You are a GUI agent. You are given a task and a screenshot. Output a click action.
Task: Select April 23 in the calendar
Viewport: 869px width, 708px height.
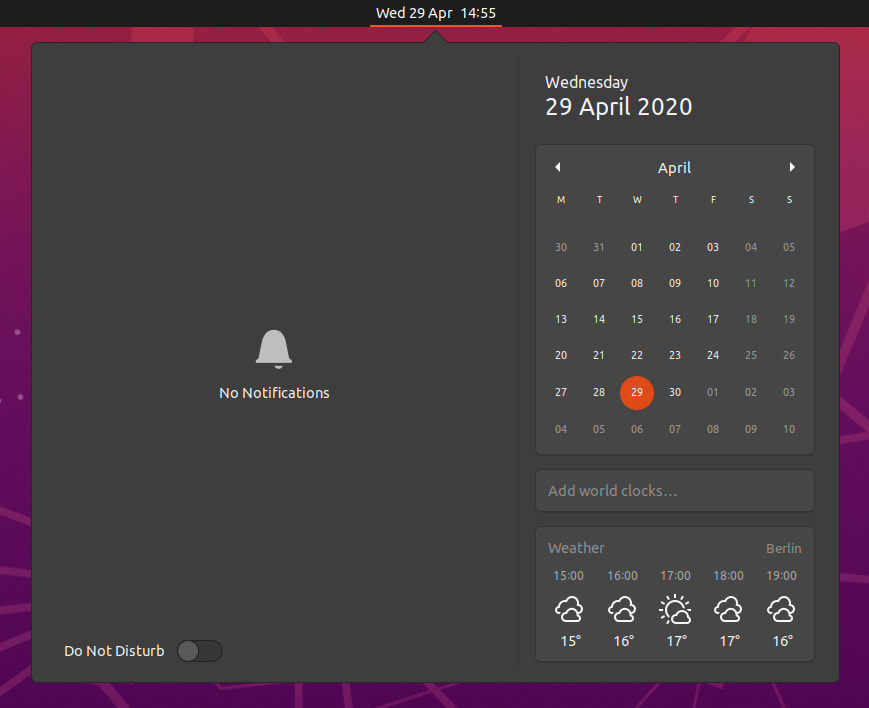point(674,355)
